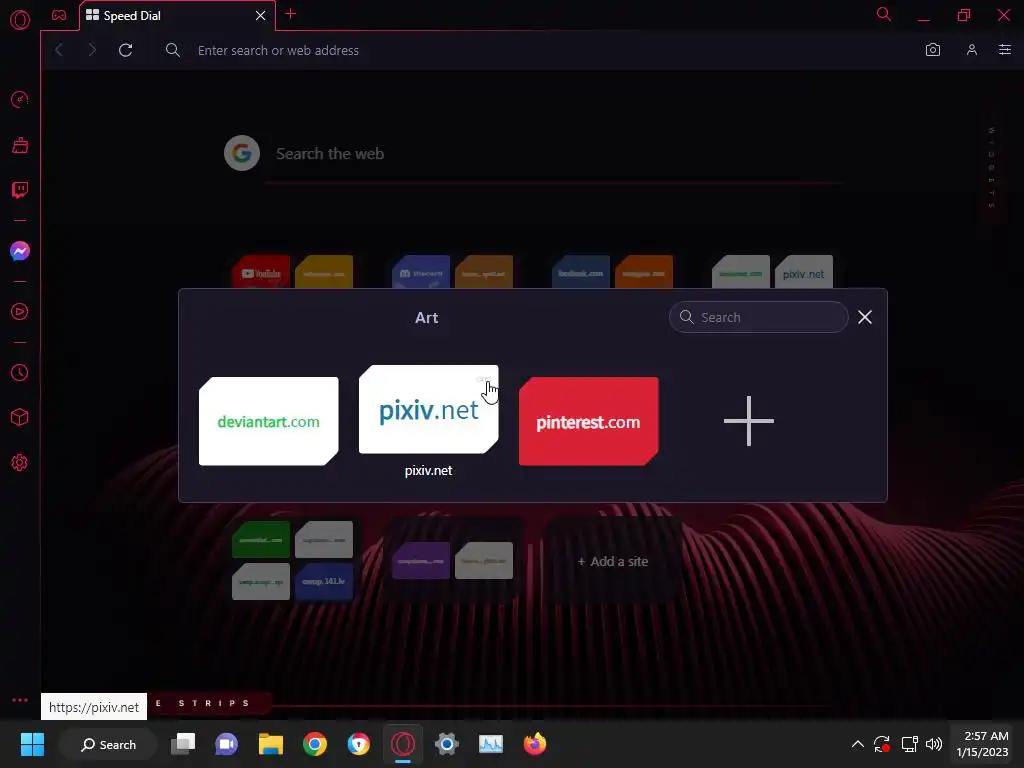Open the taskbar Search box
This screenshot has height=768, width=1024.
(108, 744)
